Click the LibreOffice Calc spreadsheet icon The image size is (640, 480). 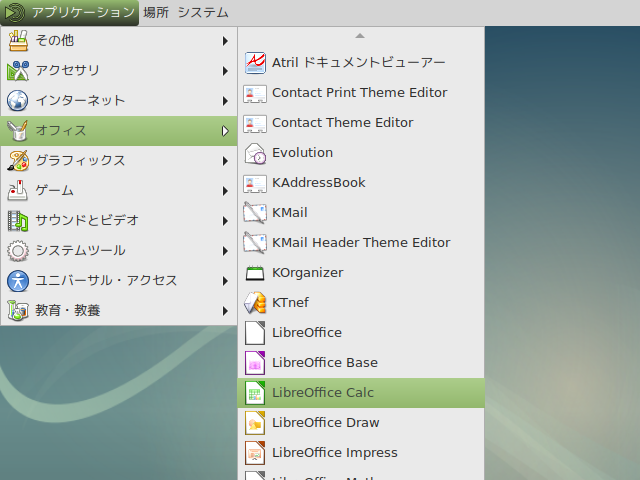click(255, 393)
